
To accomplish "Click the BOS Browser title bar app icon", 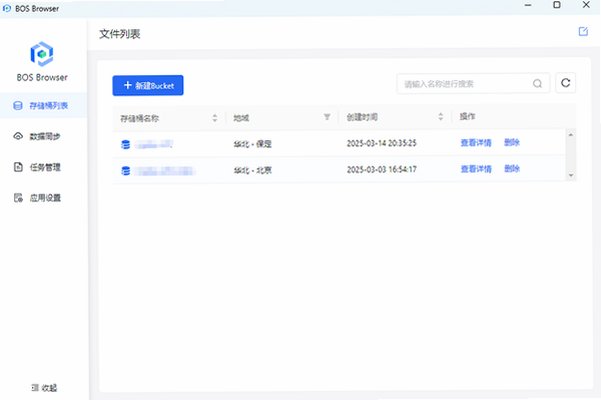I will (7, 8).
